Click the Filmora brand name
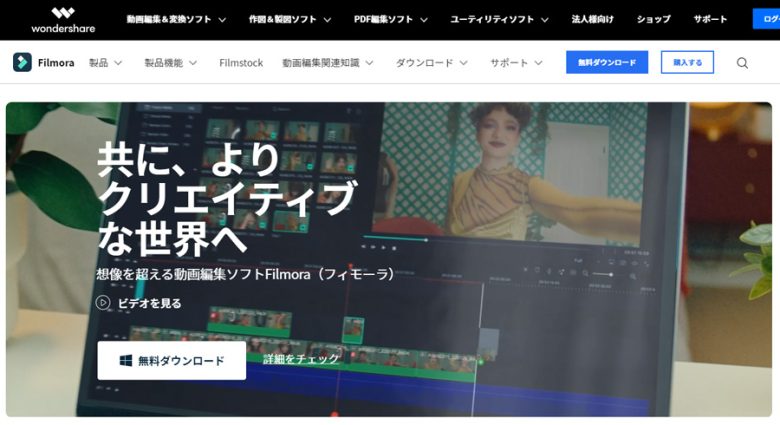This screenshot has height=425, width=780. click(56, 63)
